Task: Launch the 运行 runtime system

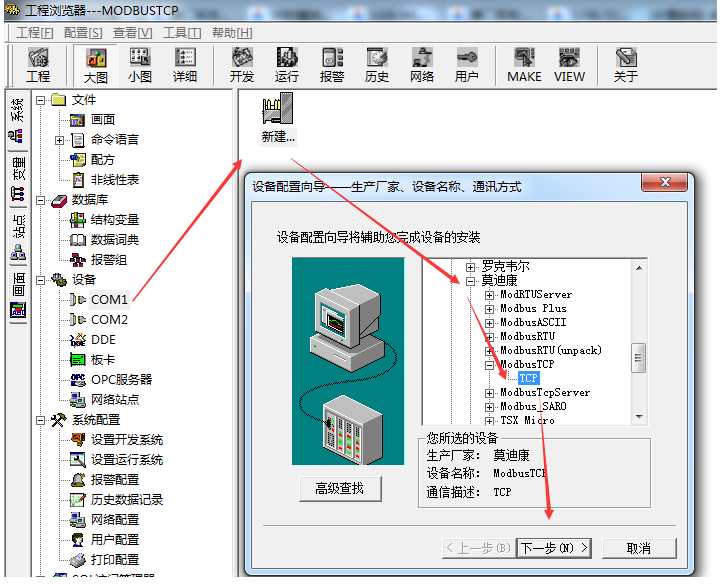Action: pyautogui.click(x=287, y=65)
